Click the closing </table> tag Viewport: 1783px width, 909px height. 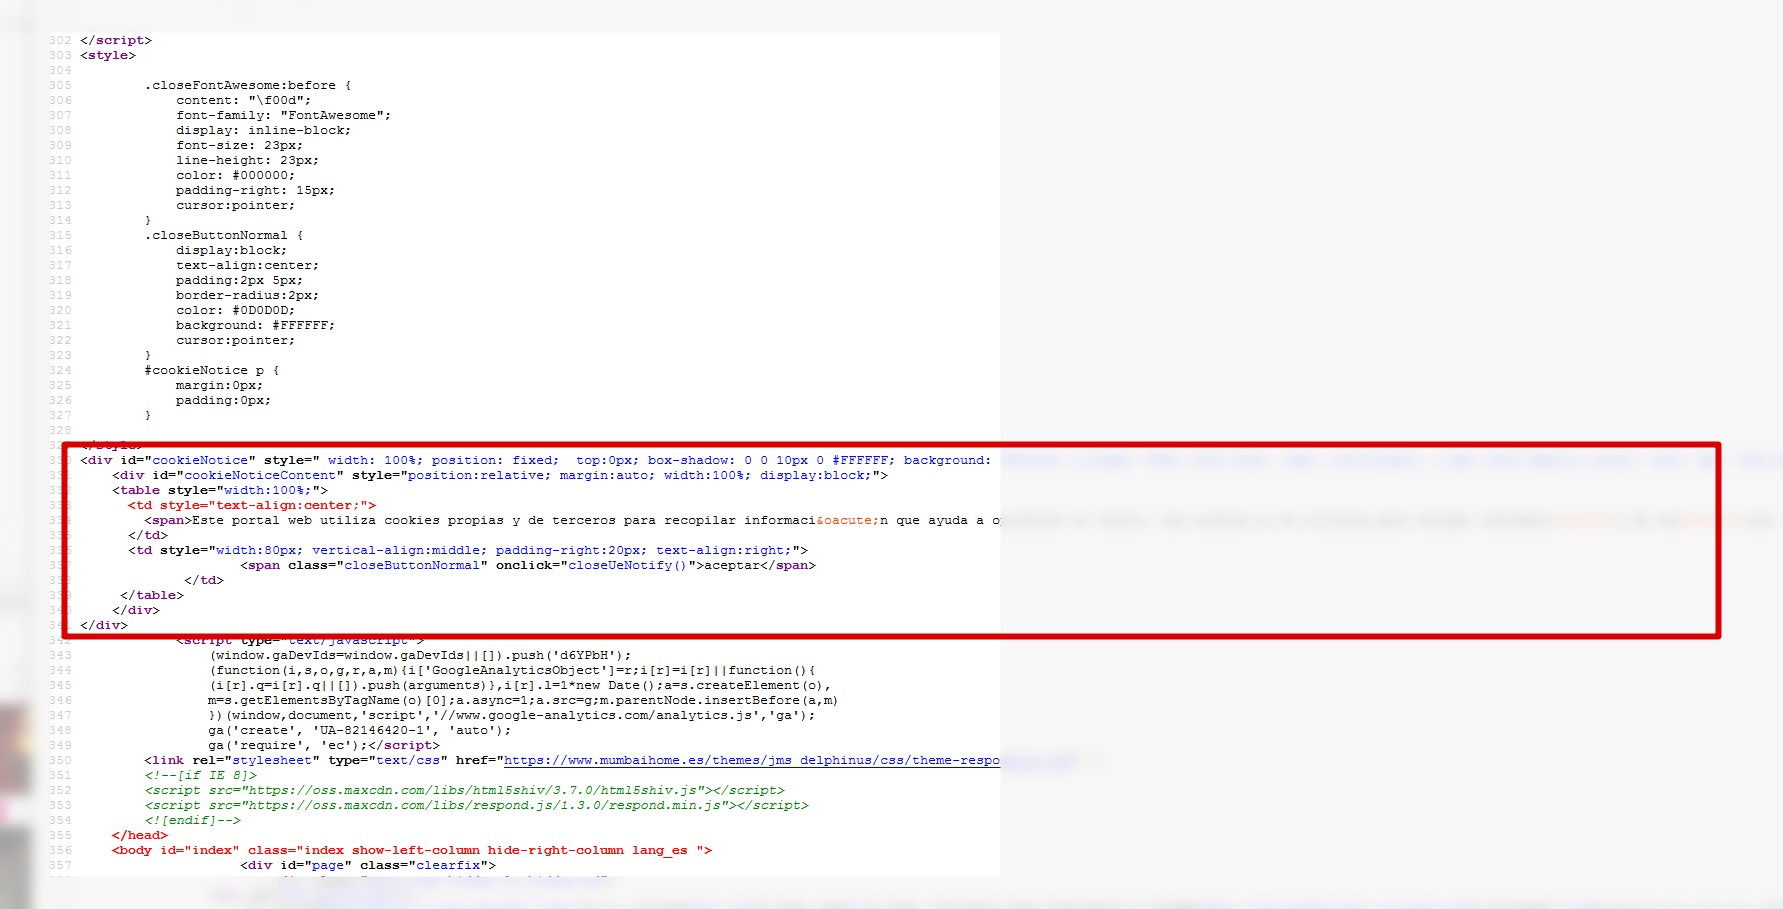tap(152, 595)
